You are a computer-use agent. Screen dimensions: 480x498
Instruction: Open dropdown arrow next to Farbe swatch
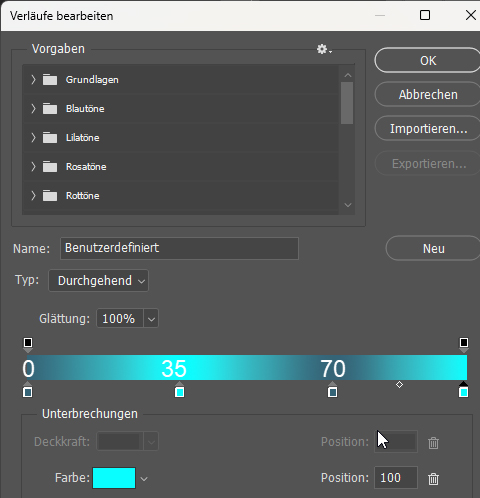point(144,479)
